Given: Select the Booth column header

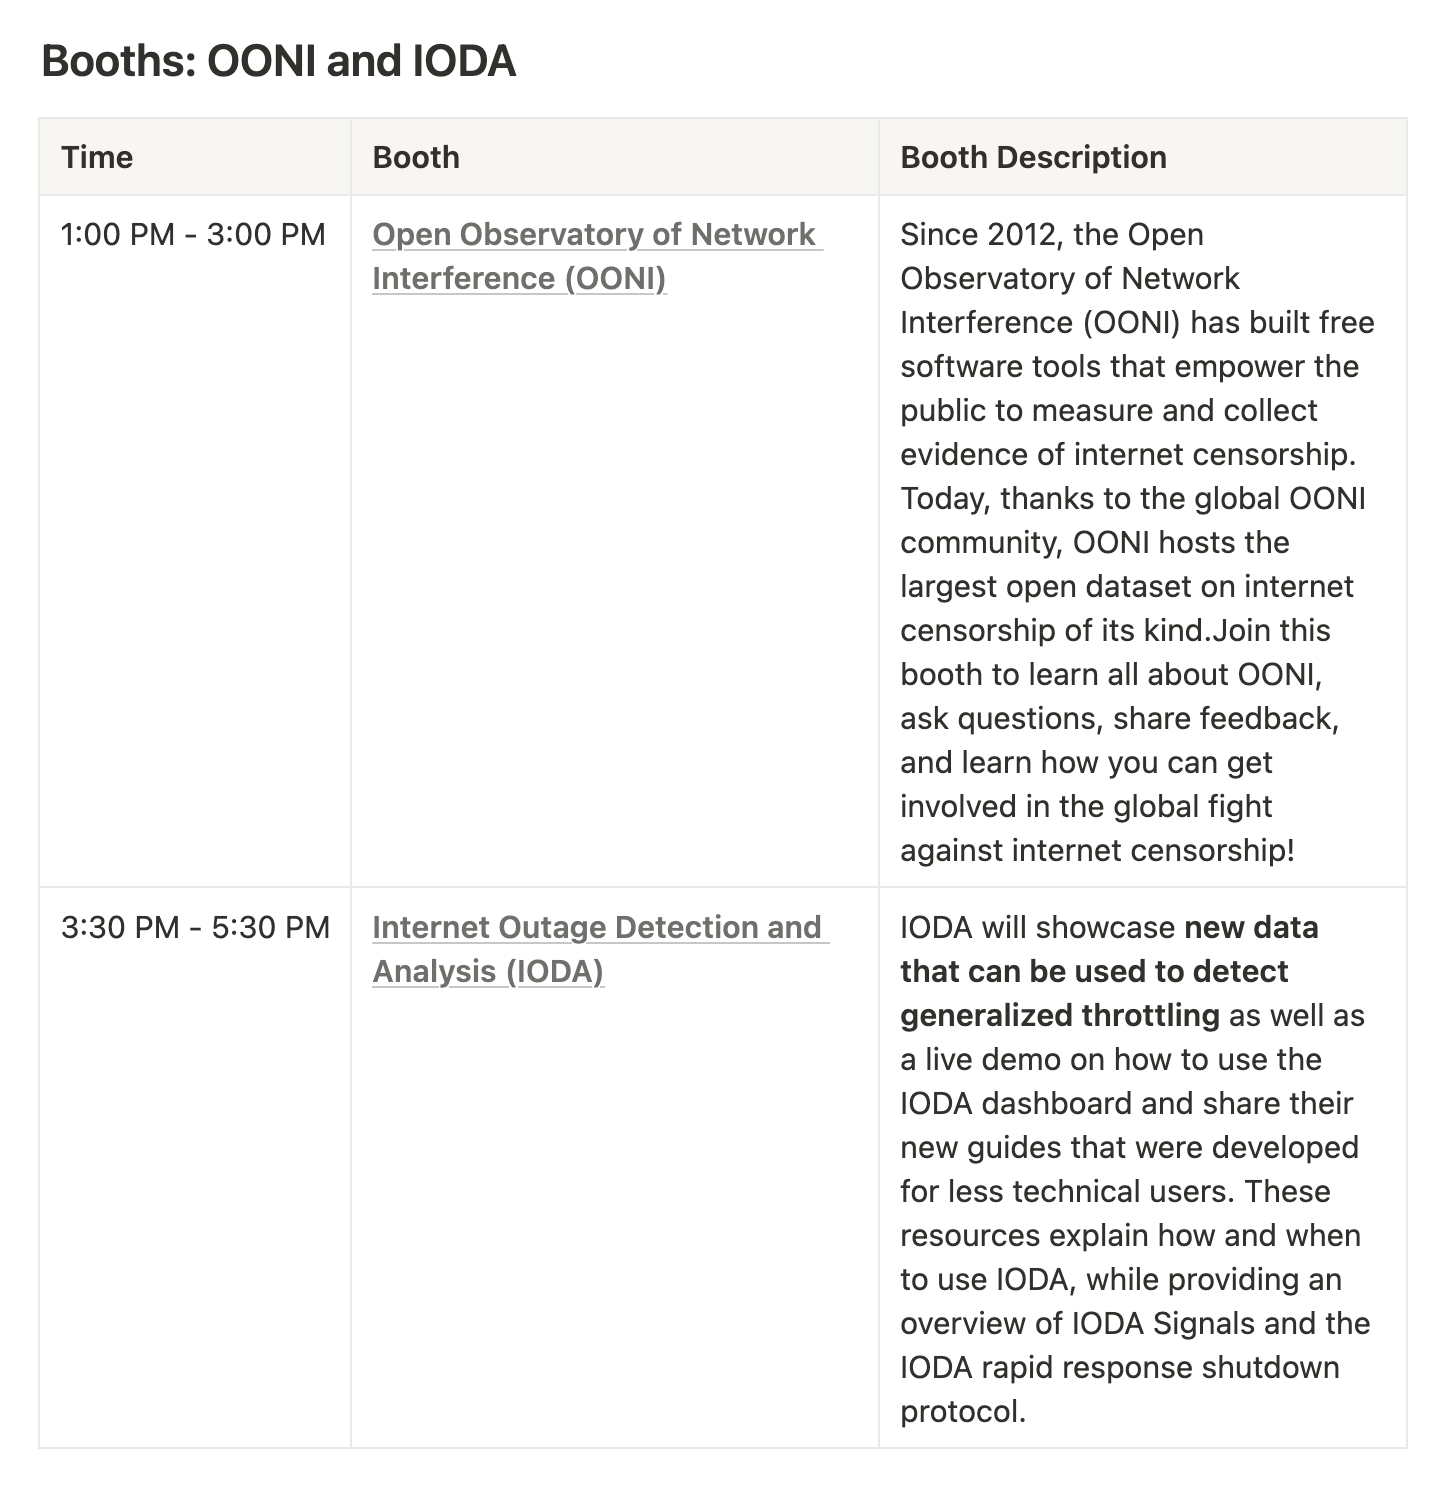Looking at the screenshot, I should tap(416, 157).
